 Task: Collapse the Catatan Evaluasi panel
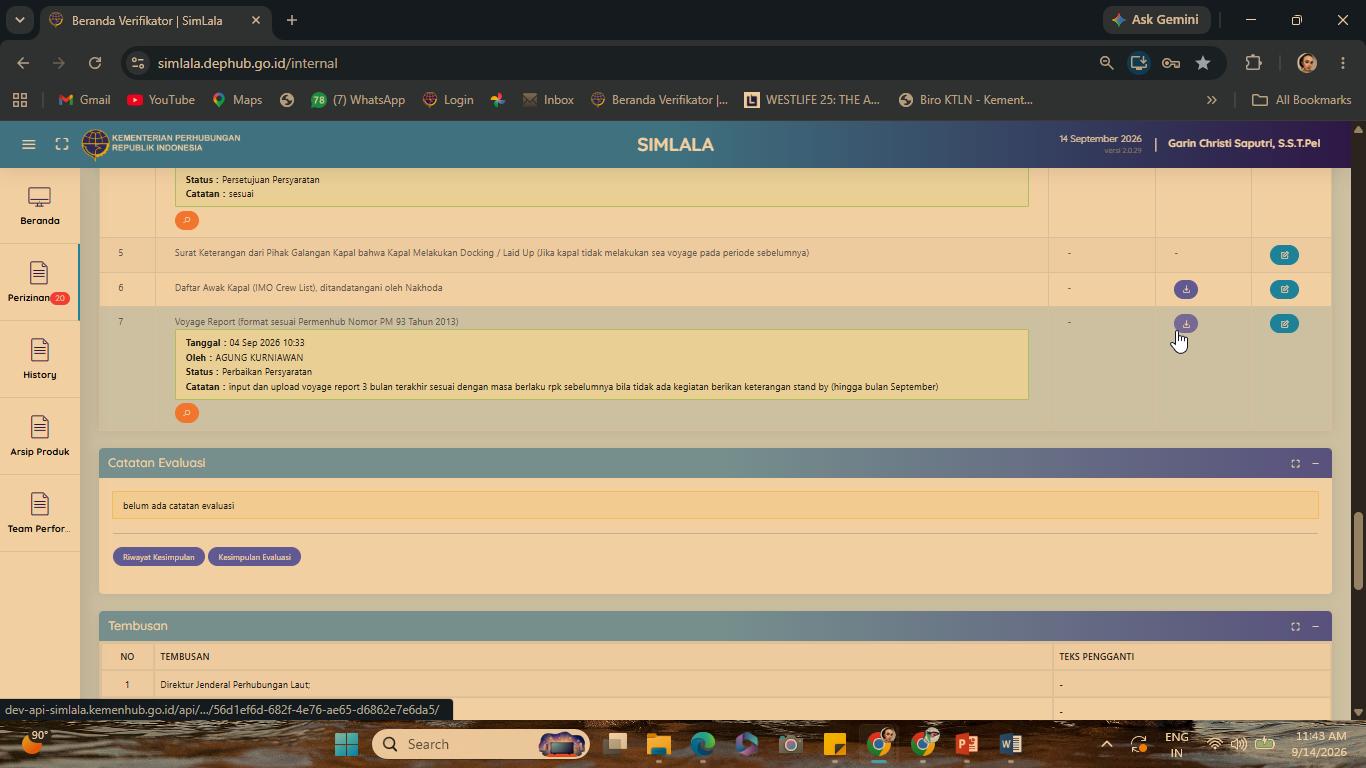1315,463
